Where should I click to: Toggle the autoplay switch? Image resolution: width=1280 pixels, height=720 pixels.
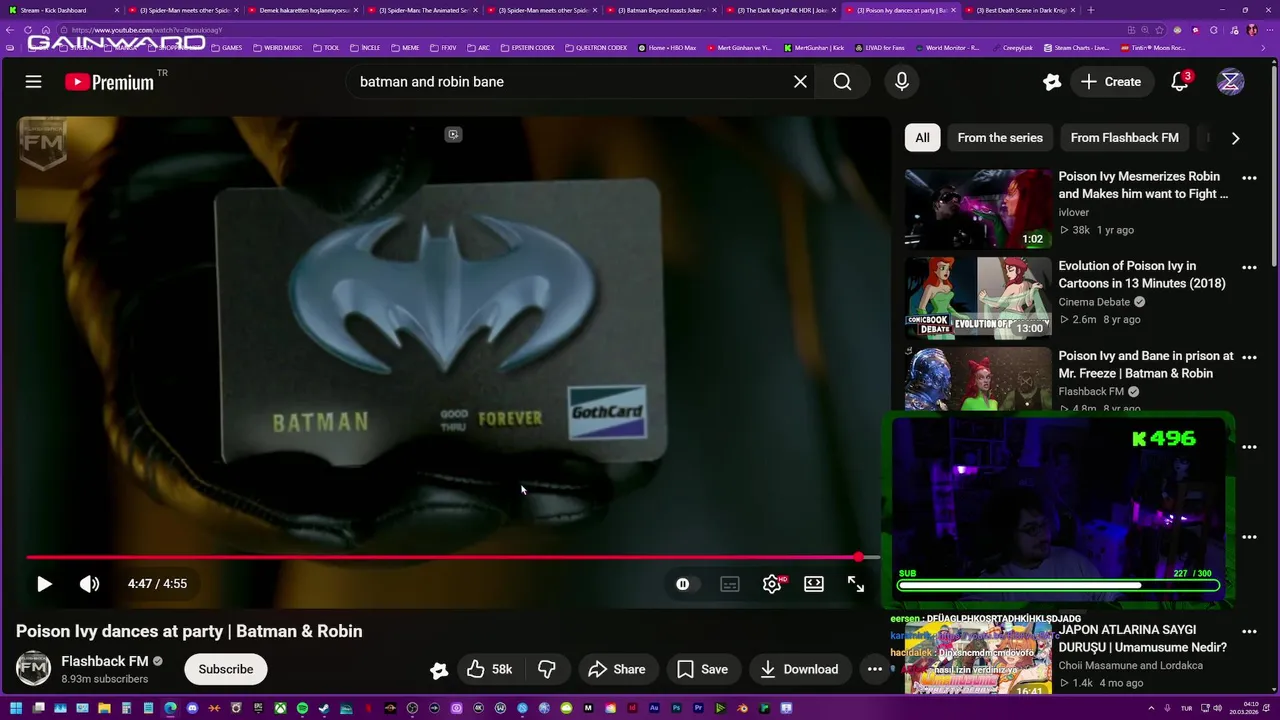tap(683, 584)
